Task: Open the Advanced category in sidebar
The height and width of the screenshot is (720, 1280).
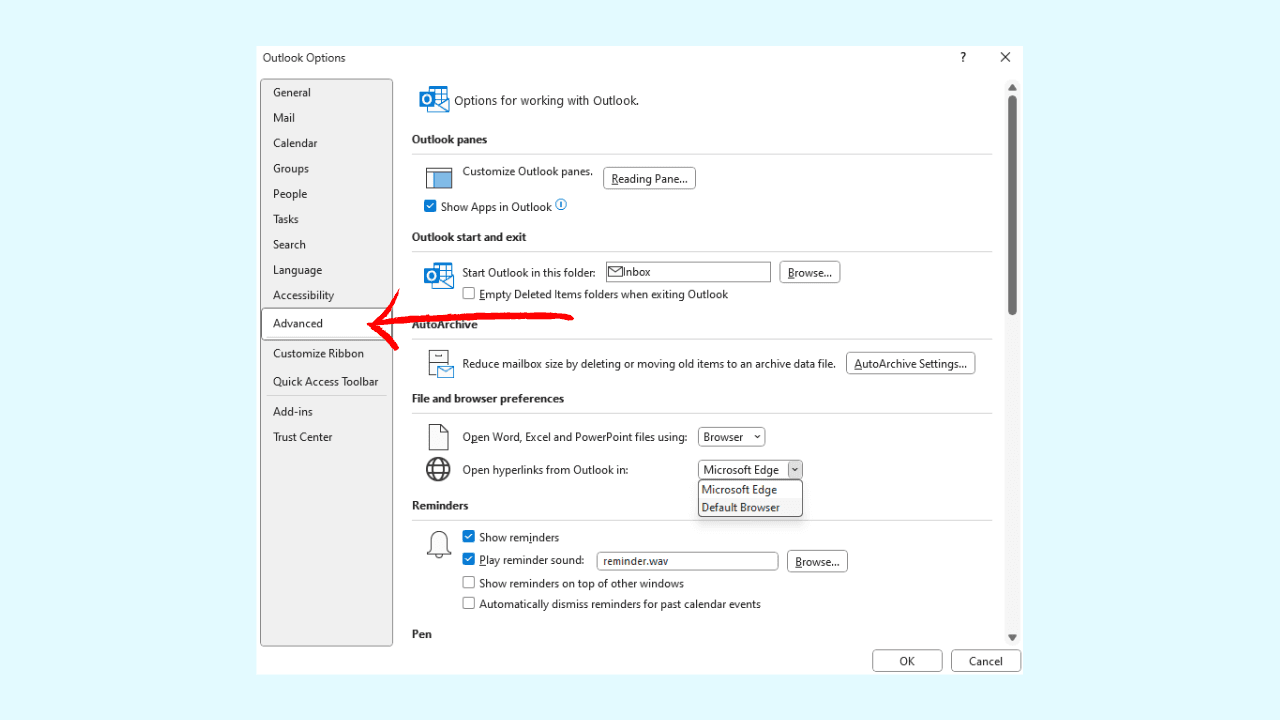Action: (x=298, y=323)
